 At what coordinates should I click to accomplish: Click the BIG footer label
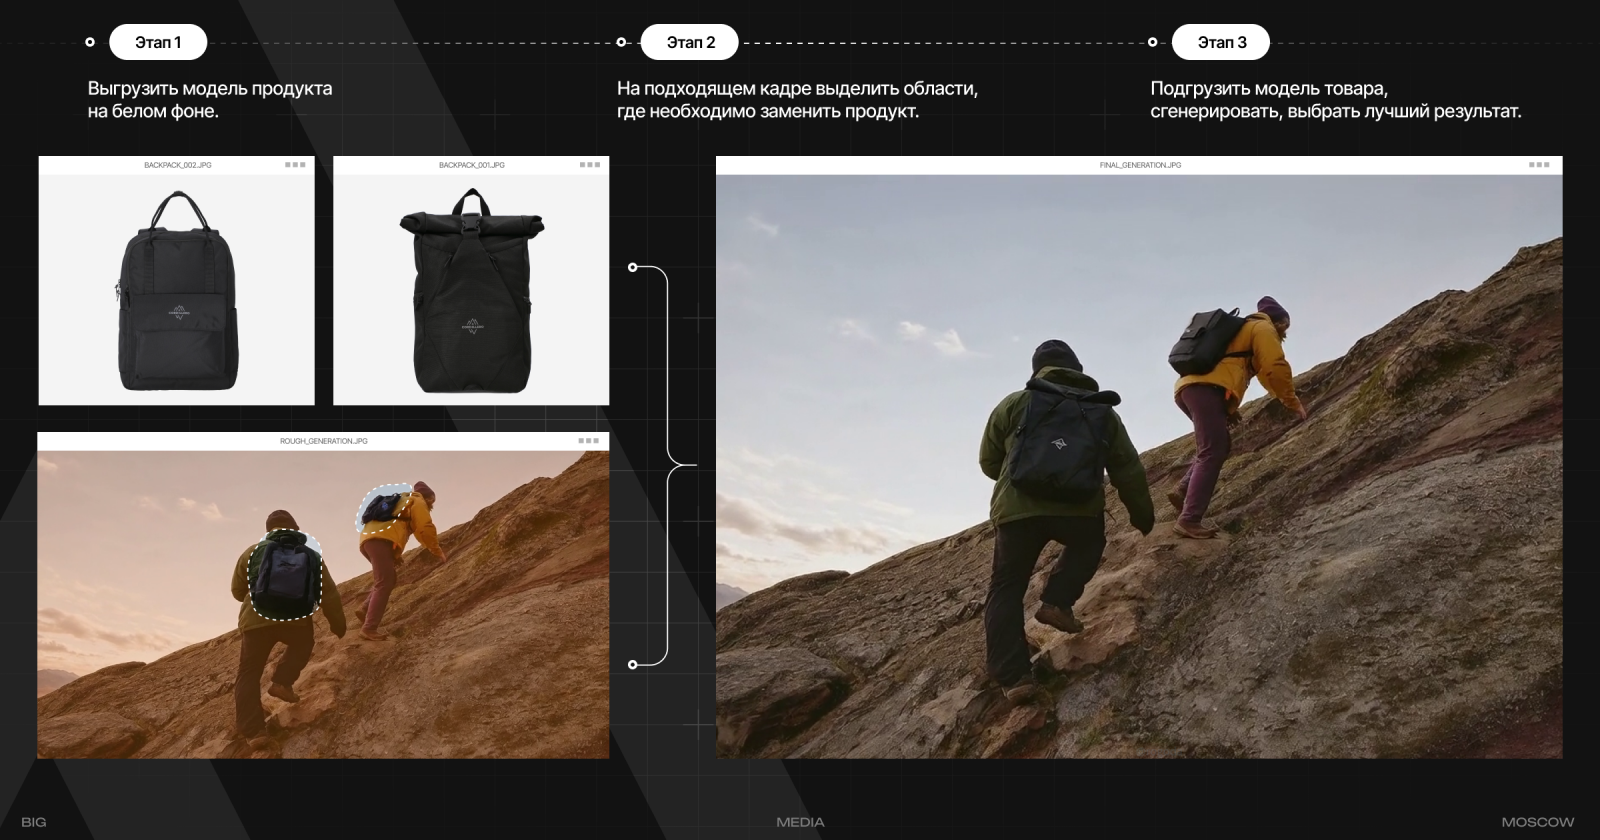coord(34,822)
